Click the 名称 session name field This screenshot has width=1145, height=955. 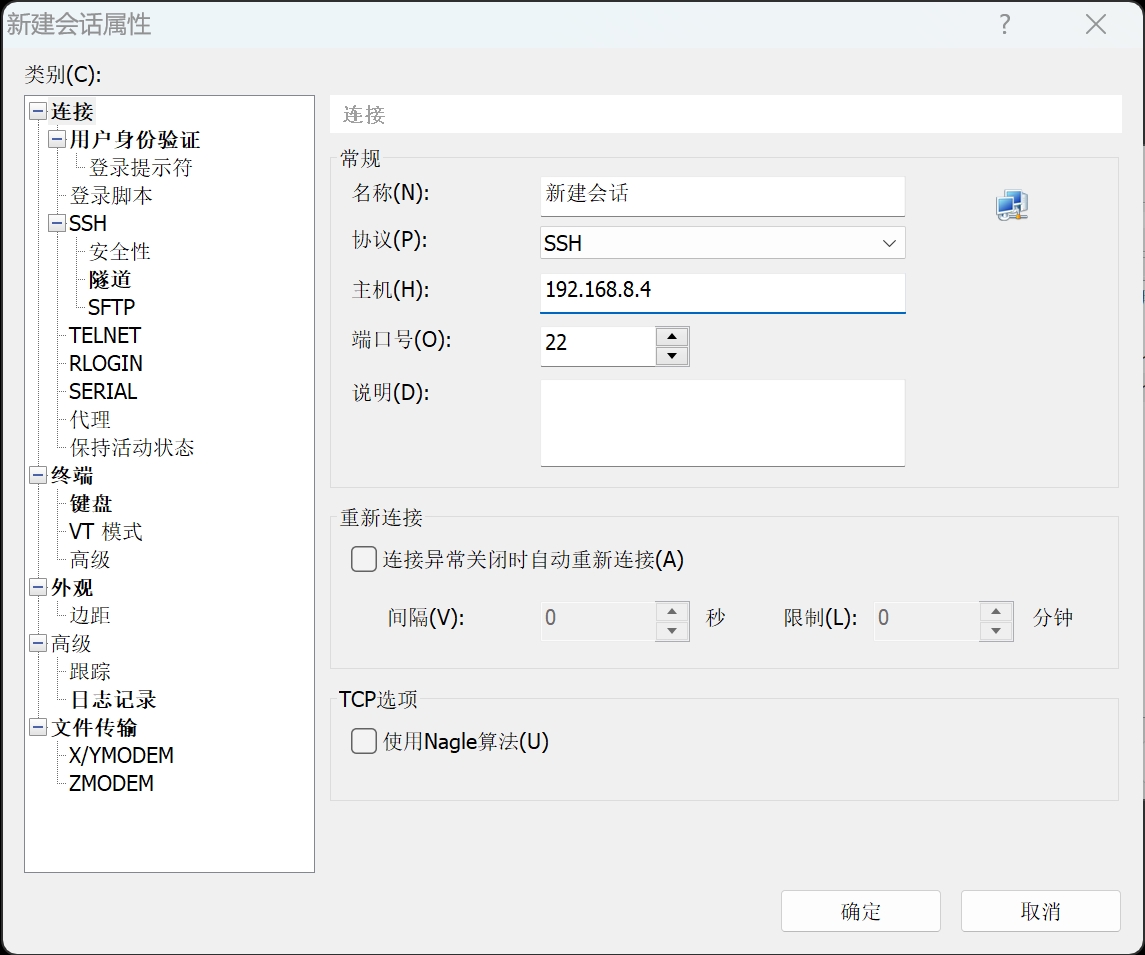722,195
